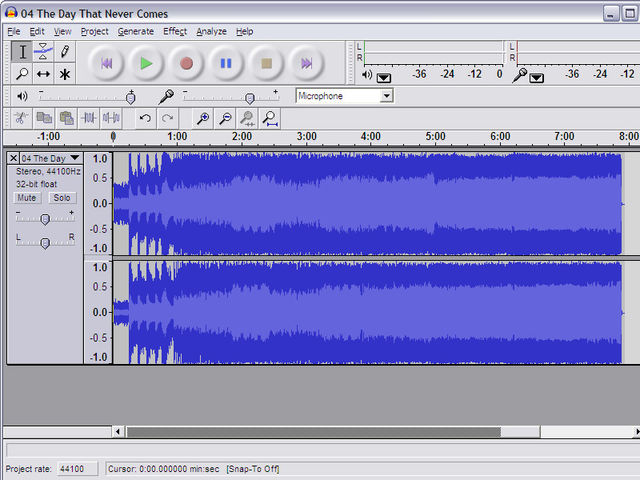
Task: Click the playback meter speaker icon
Action: click(367, 75)
